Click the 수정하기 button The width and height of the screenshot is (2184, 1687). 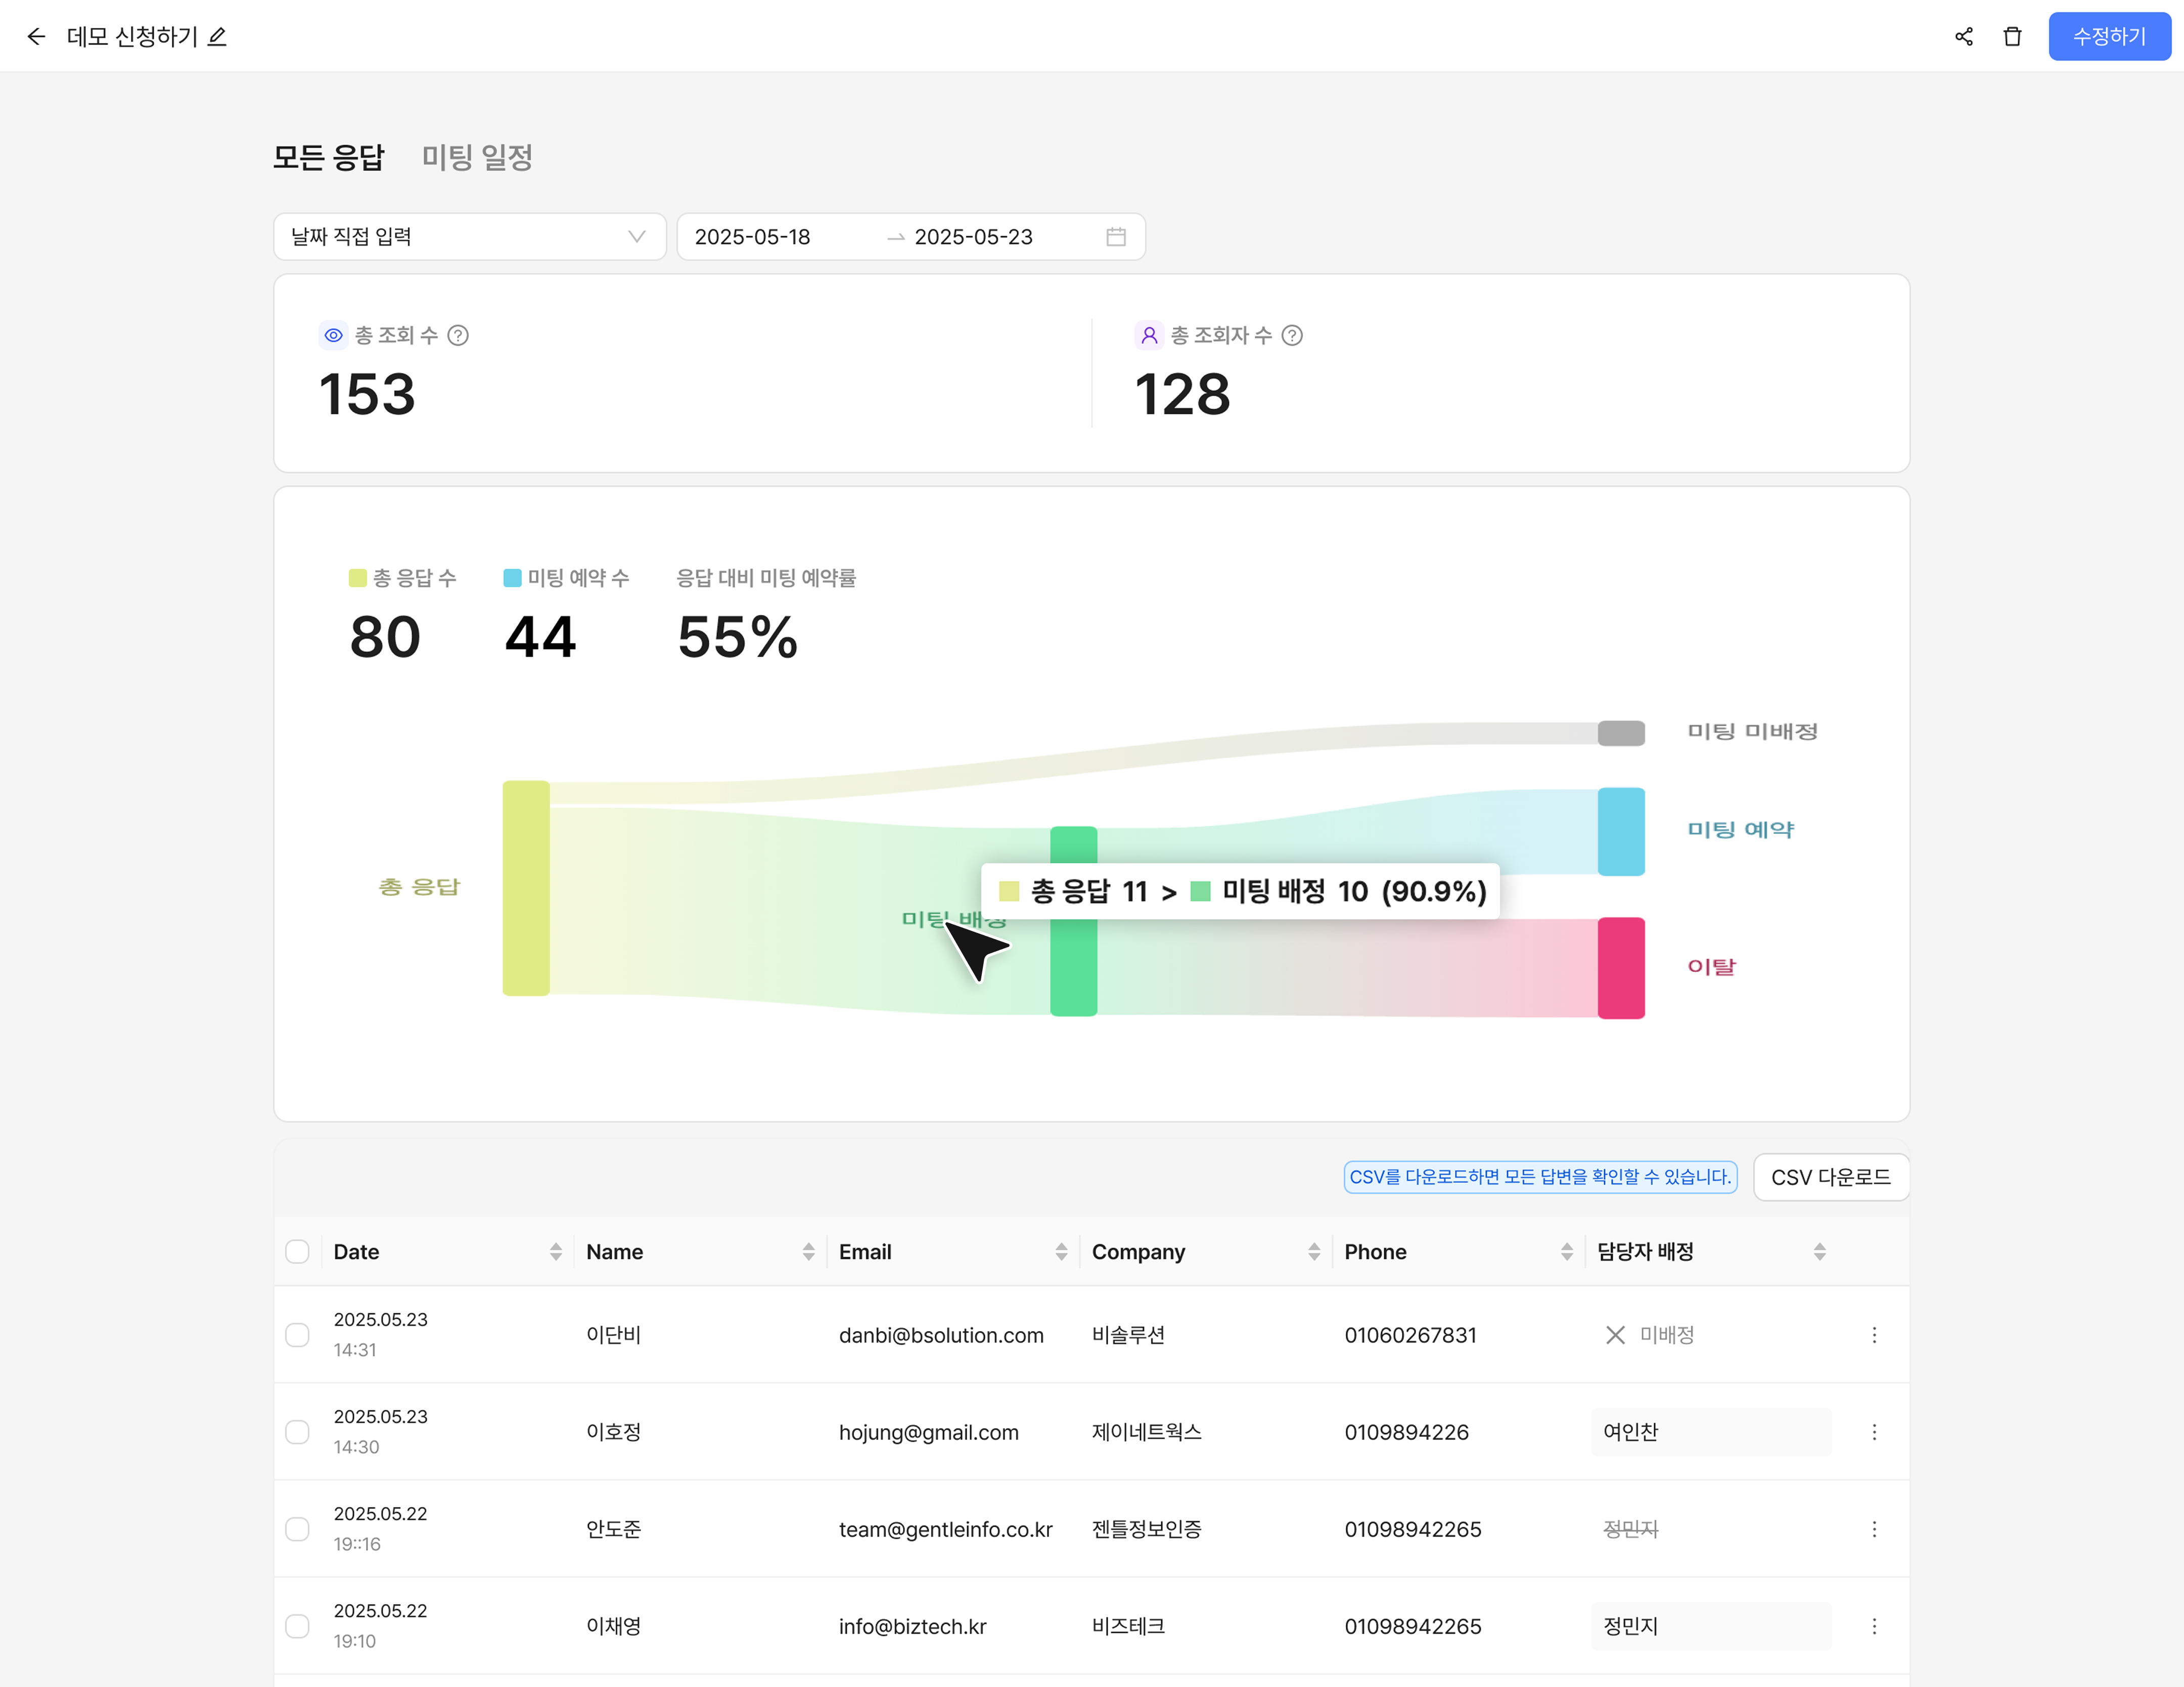click(2109, 37)
